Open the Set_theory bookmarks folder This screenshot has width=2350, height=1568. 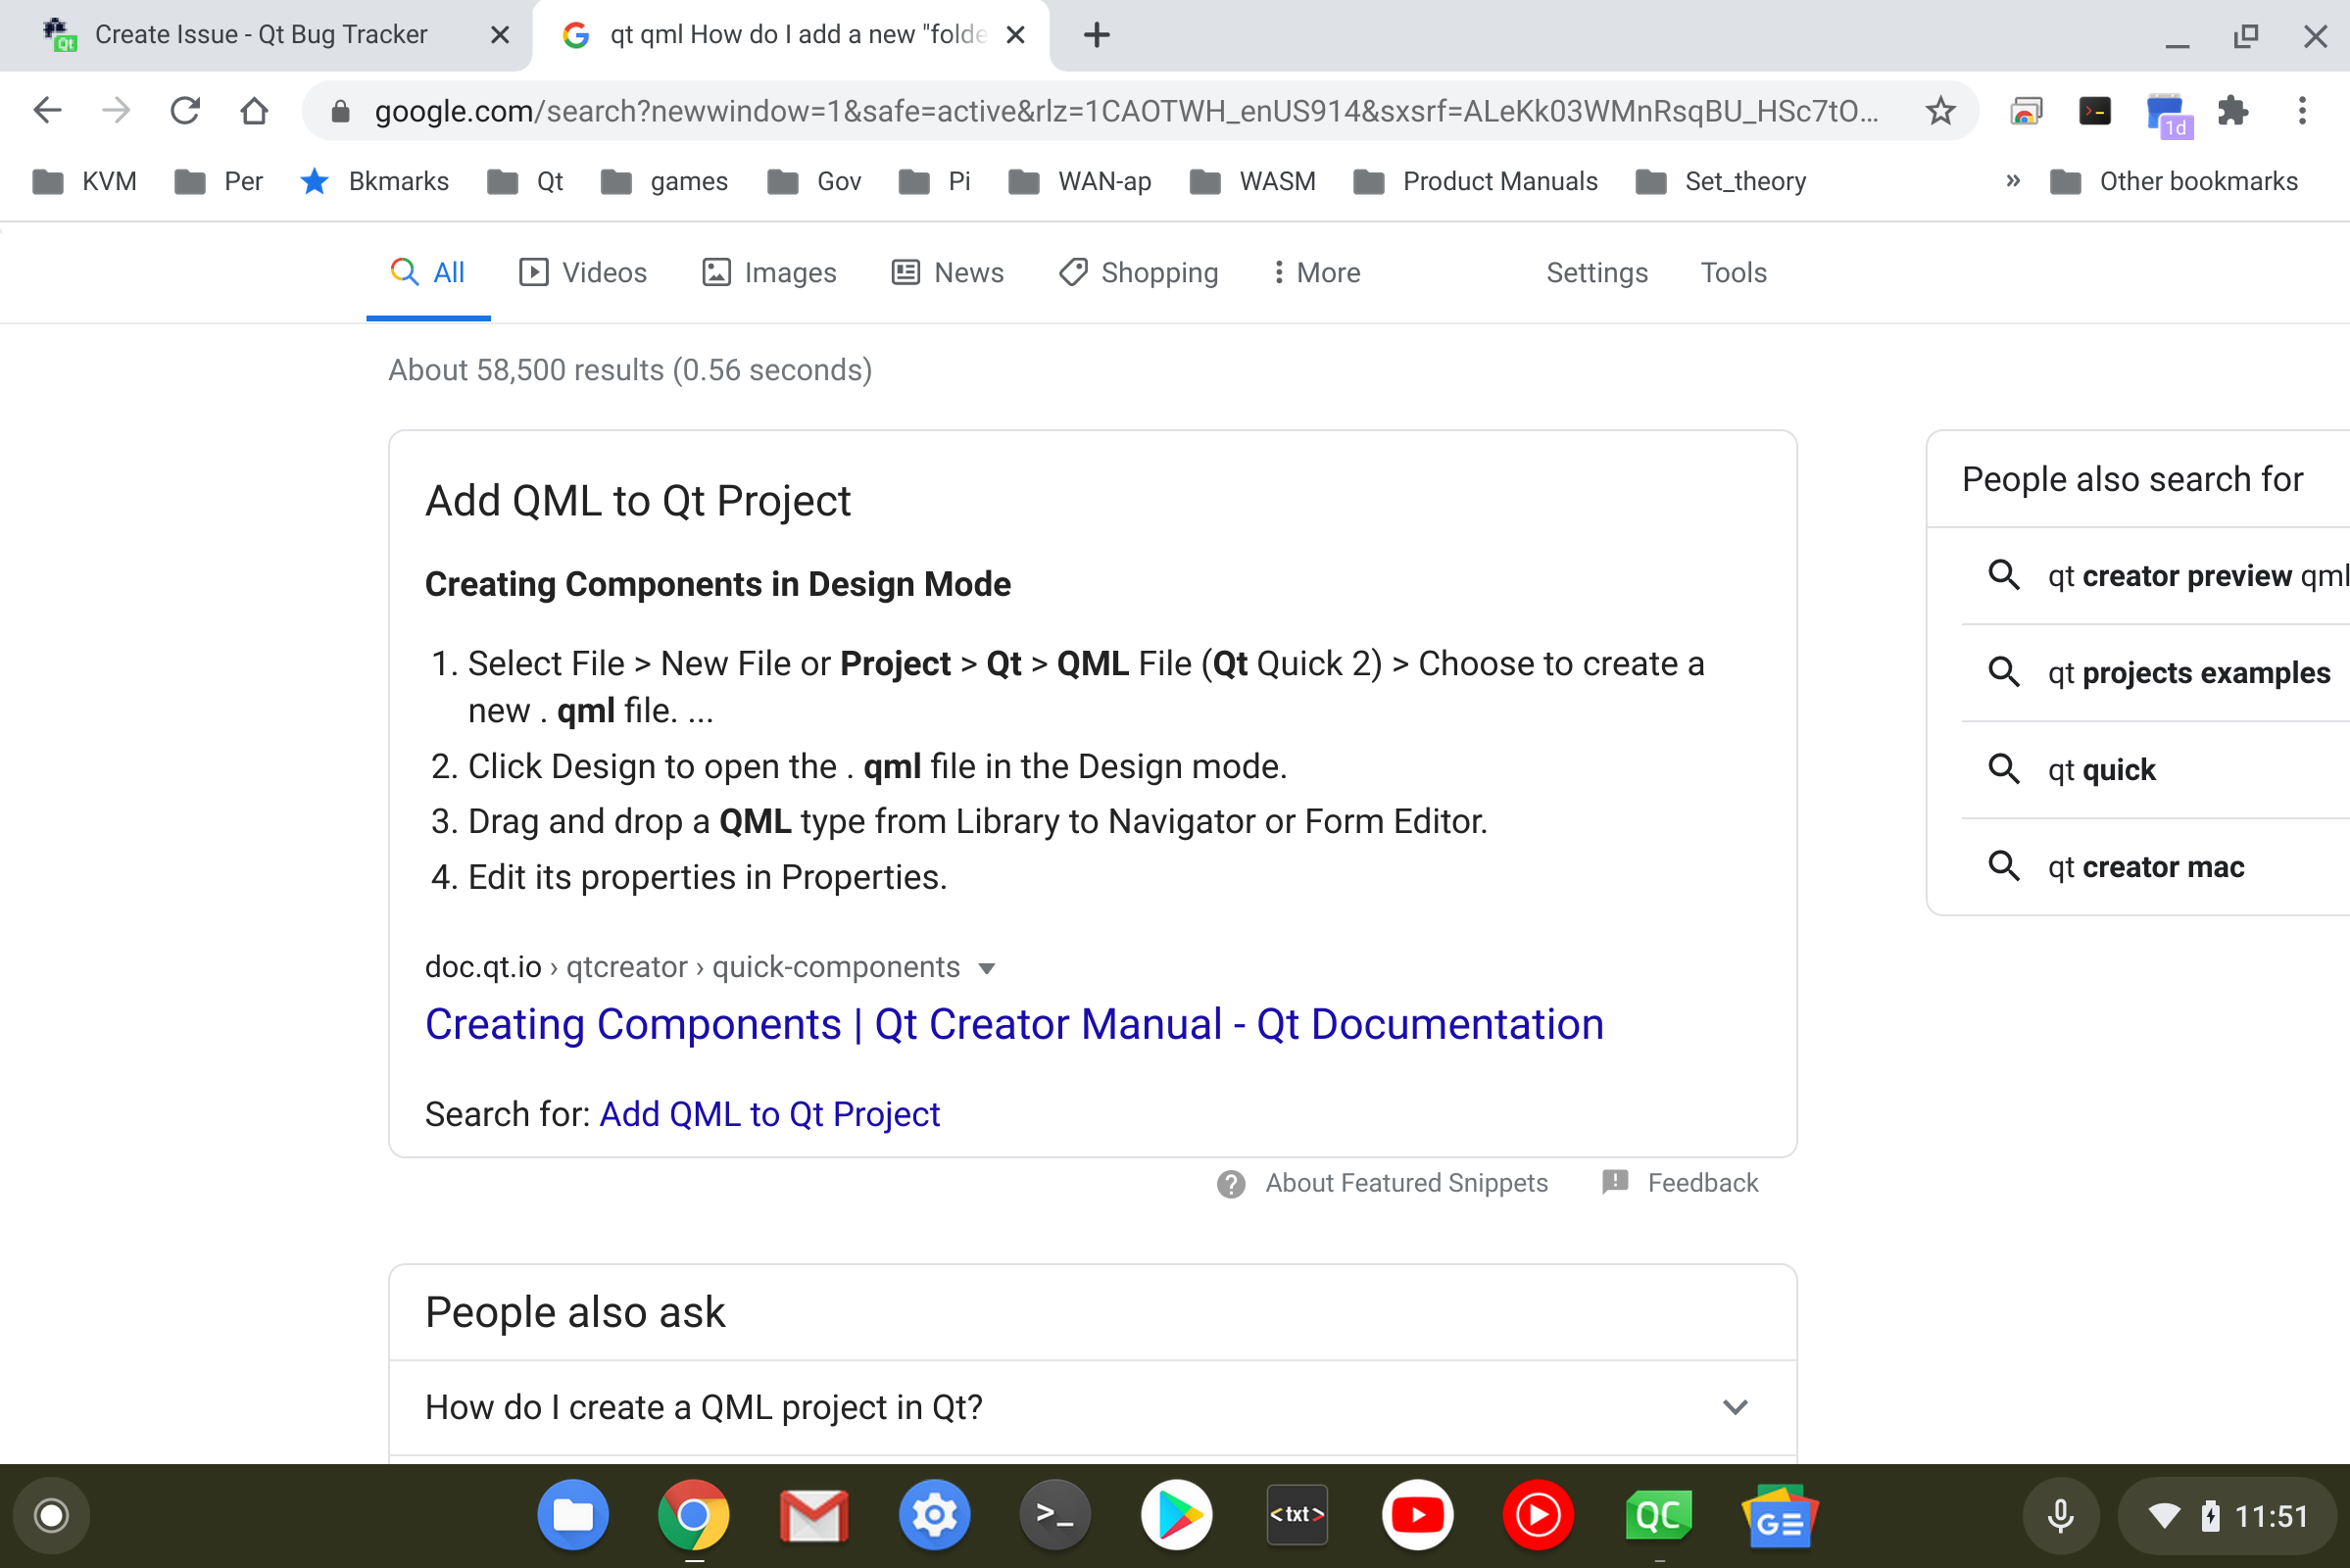click(x=1720, y=181)
